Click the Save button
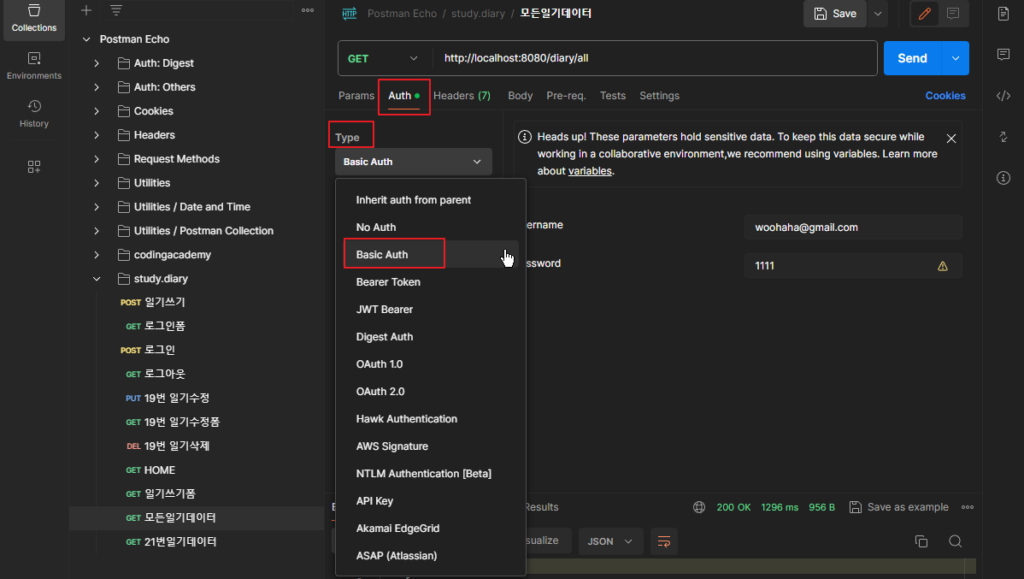Image resolution: width=1024 pixels, height=579 pixels. [835, 14]
